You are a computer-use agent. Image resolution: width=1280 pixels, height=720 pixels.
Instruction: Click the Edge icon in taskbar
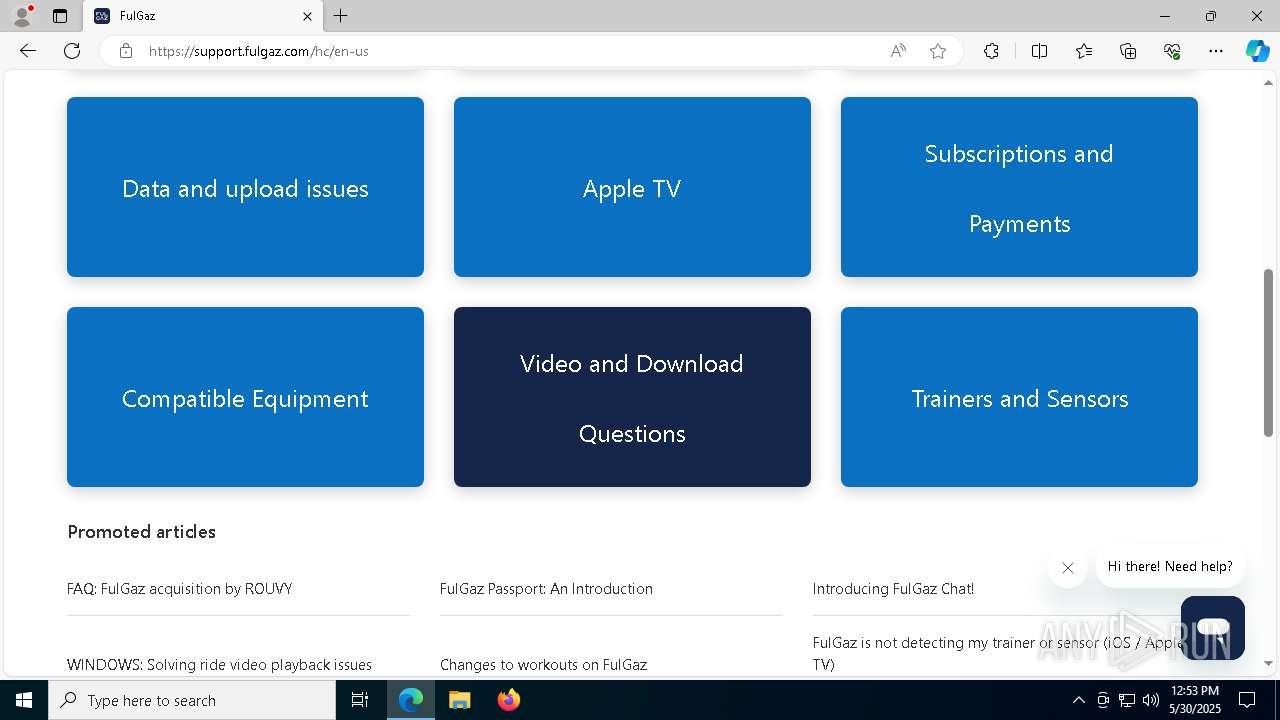411,700
